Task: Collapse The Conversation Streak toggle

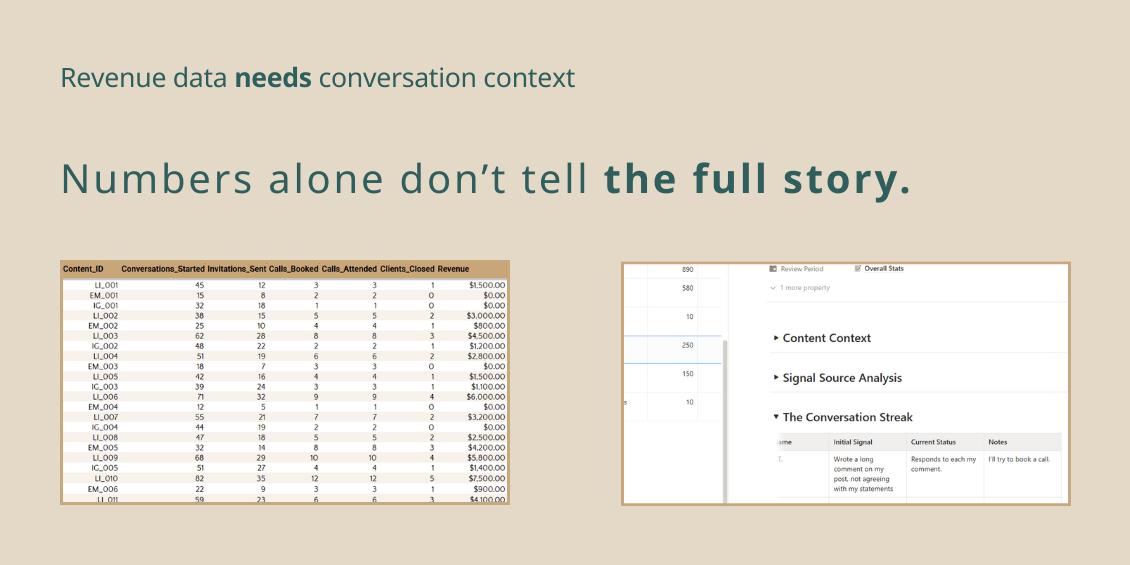Action: click(x=776, y=417)
